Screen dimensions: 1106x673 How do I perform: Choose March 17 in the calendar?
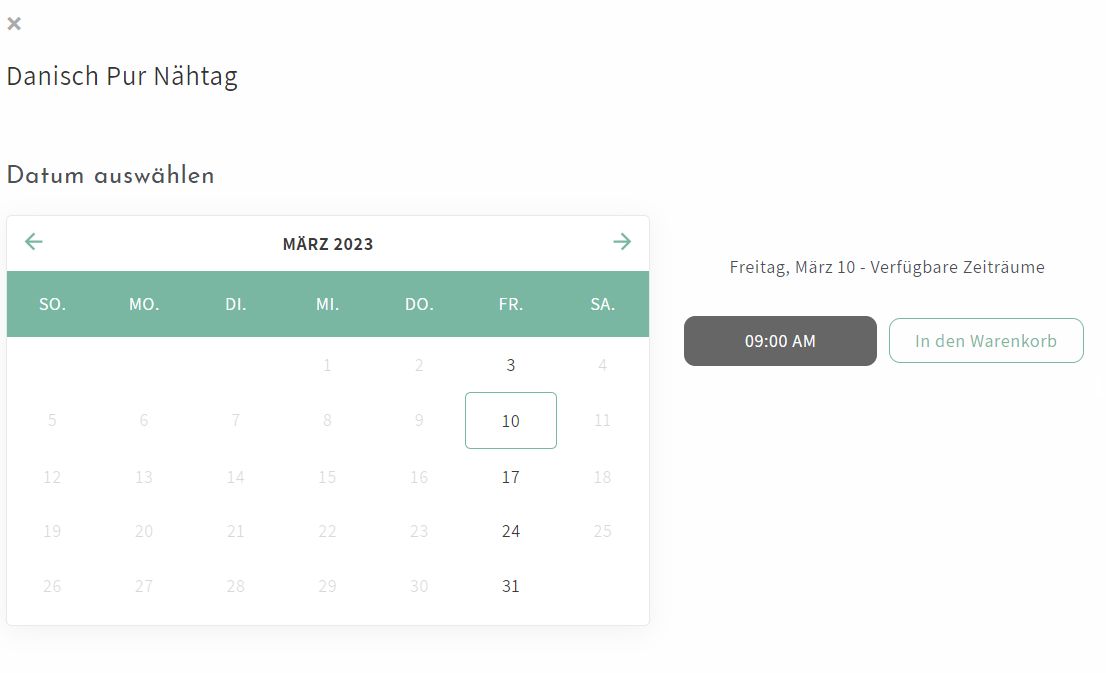click(511, 477)
